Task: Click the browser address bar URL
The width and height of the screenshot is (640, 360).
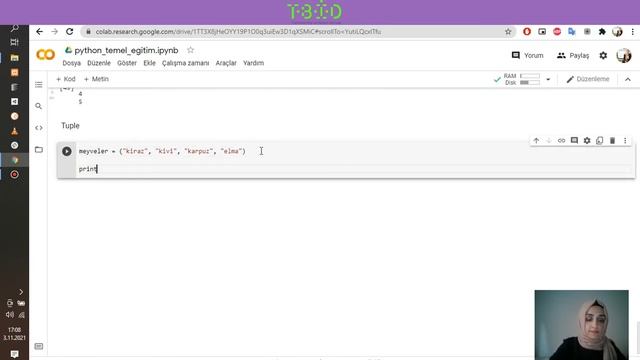Action: (x=238, y=31)
